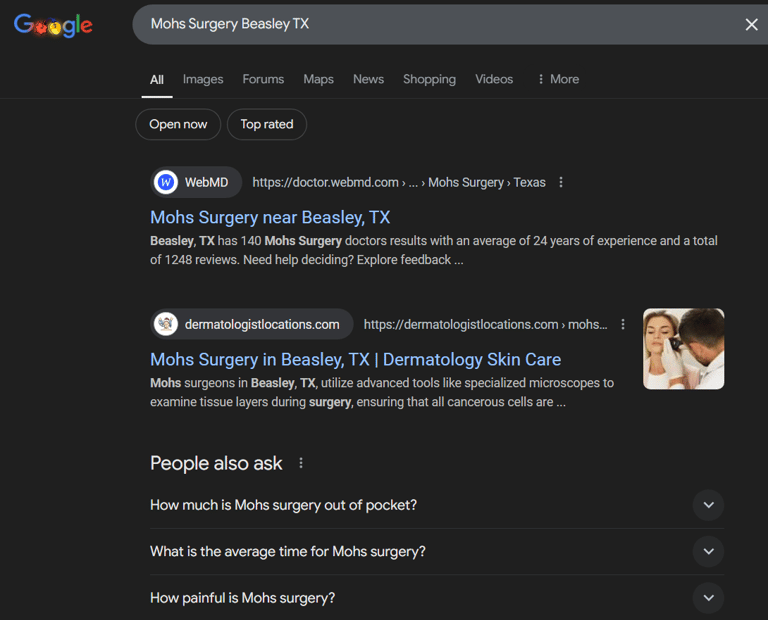The image size is (768, 620).
Task: Select the All results tab
Action: point(157,79)
